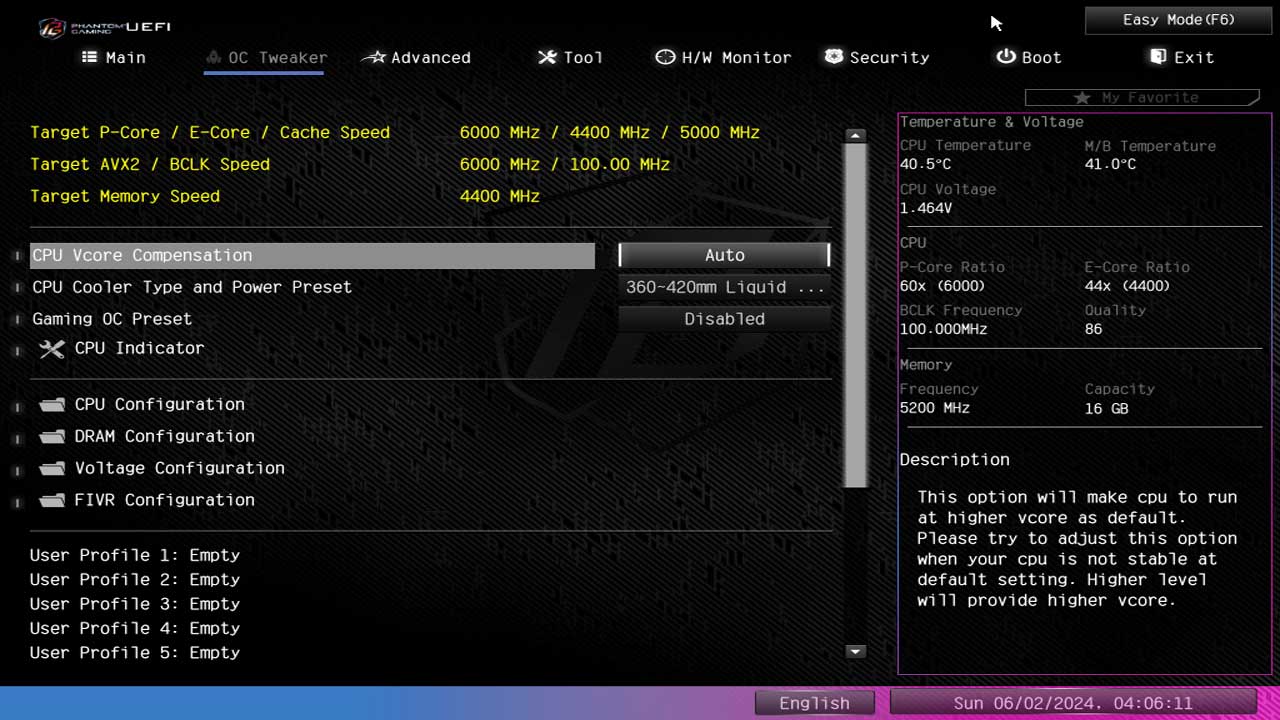
Task: Click the settings list scrollbar thumb
Action: tap(855, 316)
